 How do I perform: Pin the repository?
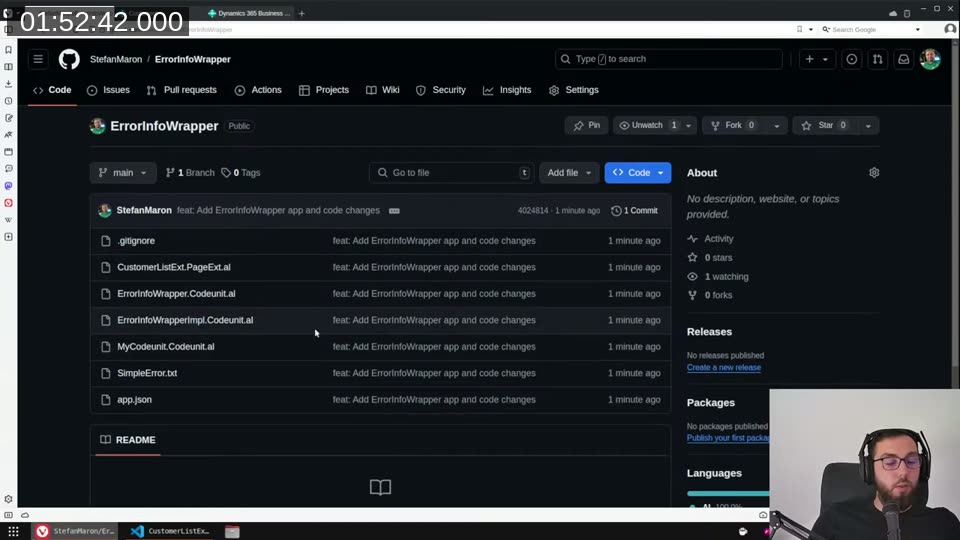[x=587, y=126]
